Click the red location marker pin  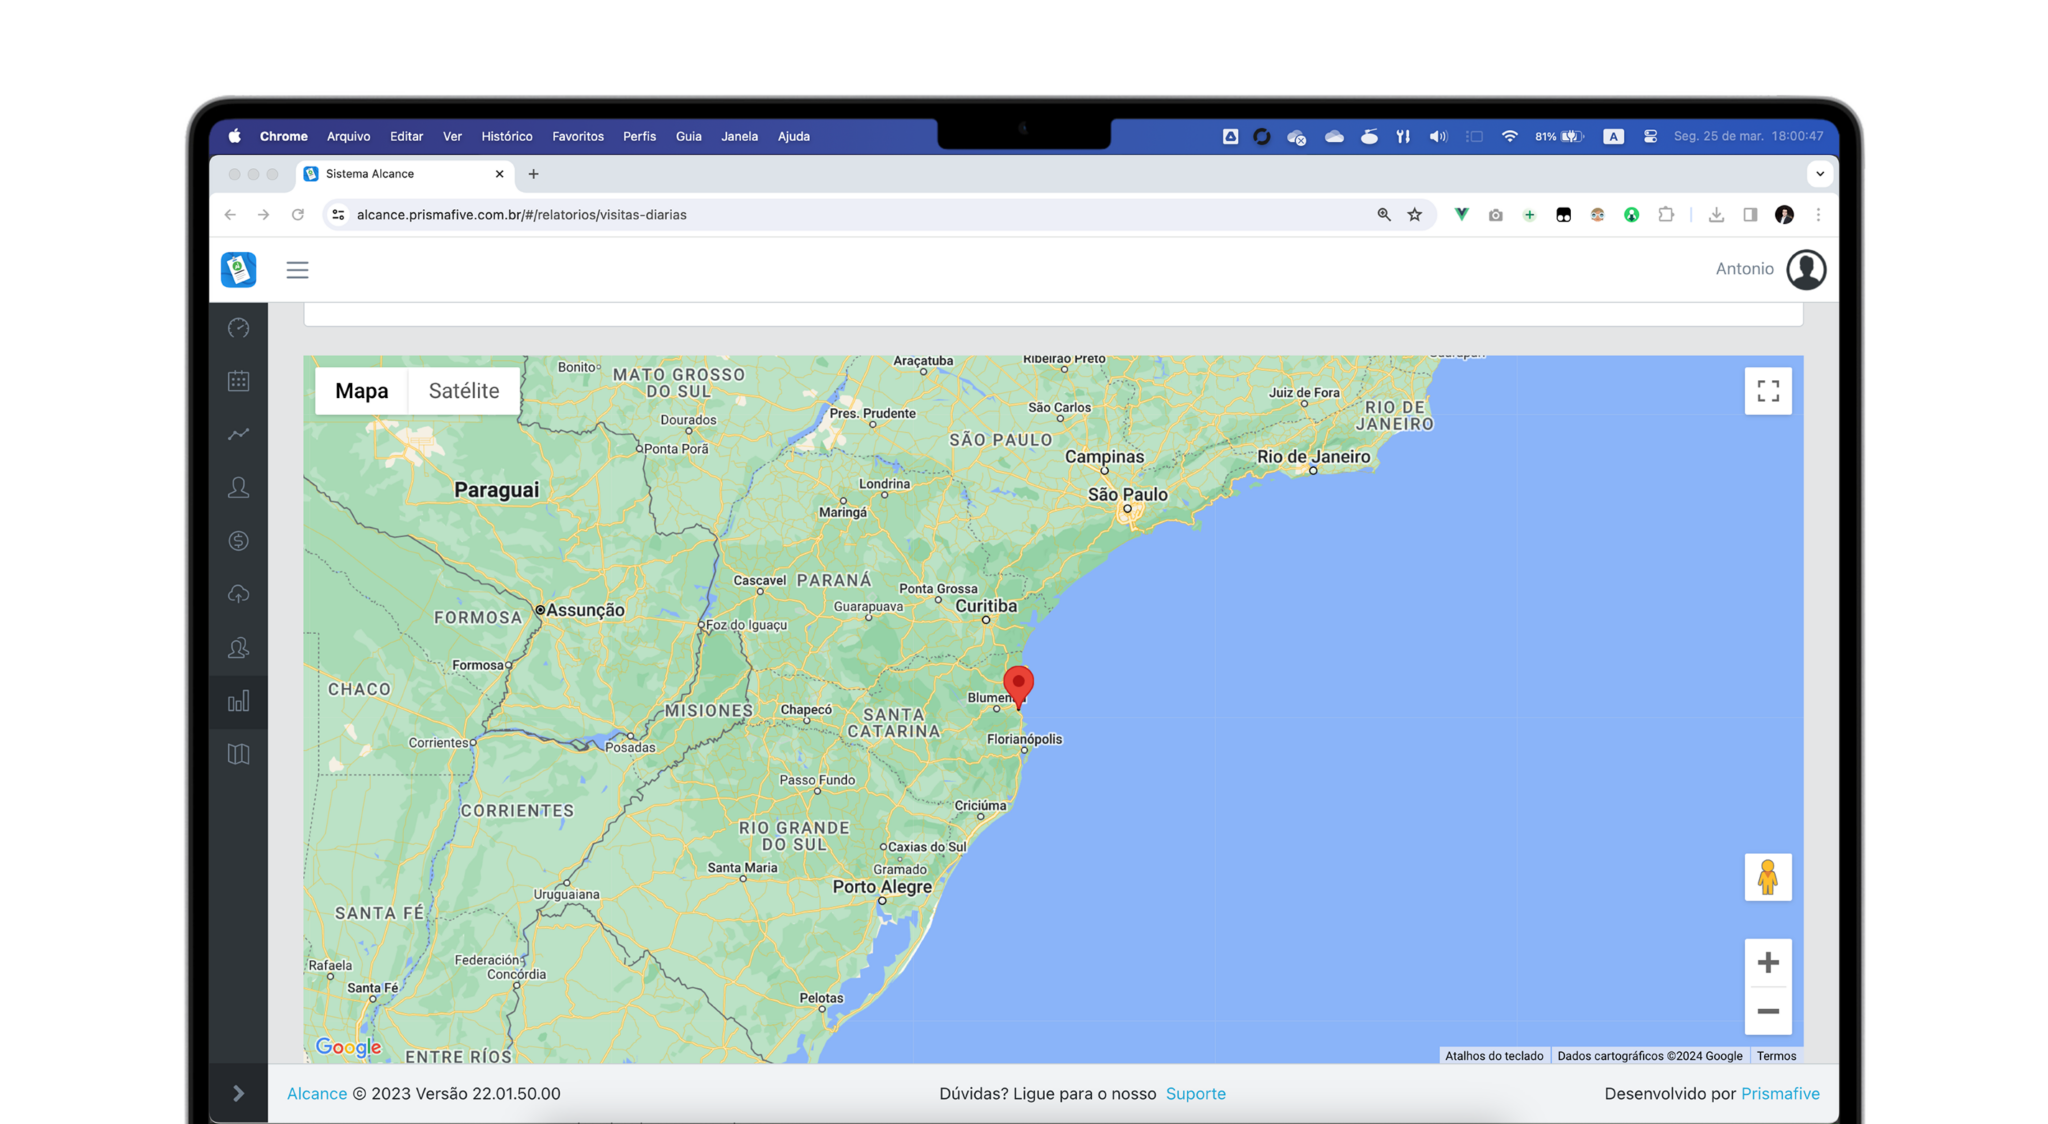[1018, 684]
